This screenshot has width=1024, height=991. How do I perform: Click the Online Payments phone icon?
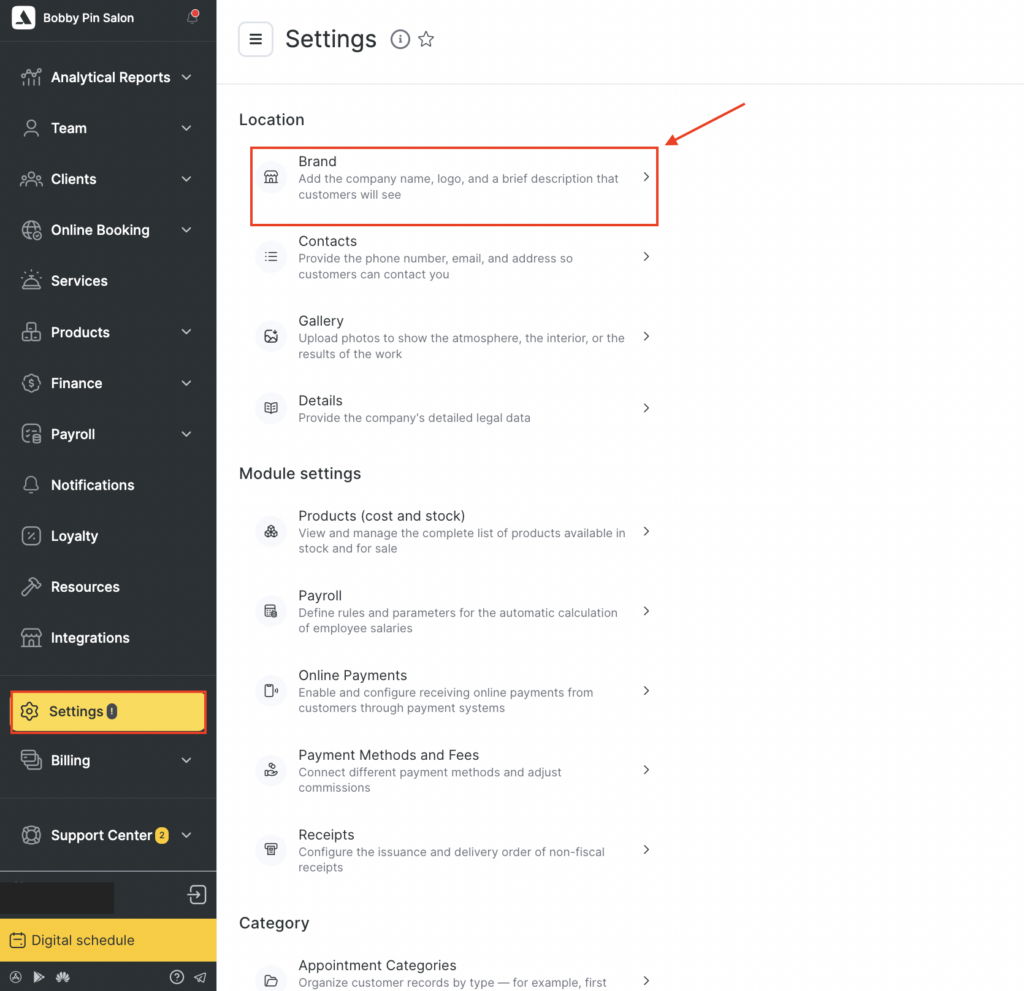click(x=271, y=691)
